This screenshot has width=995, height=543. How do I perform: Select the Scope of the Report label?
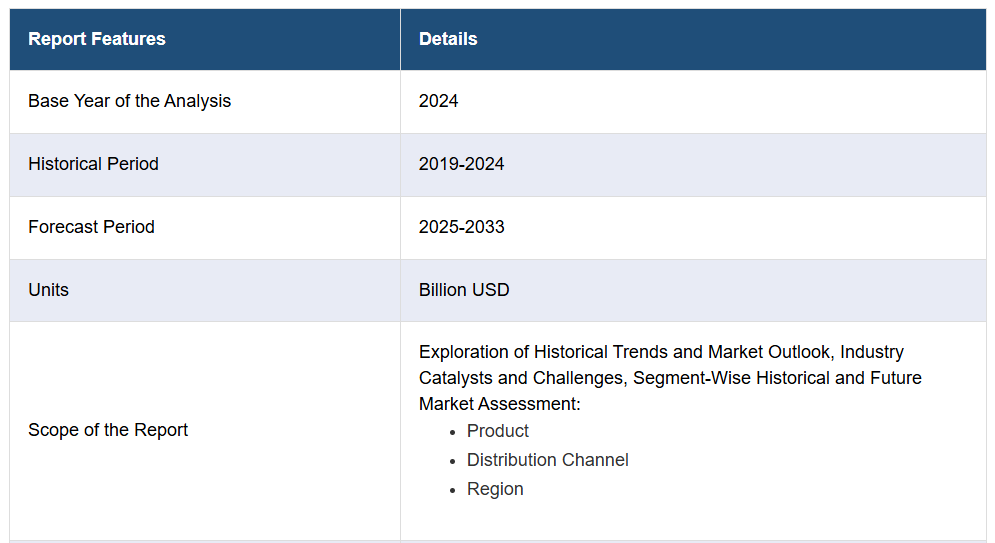point(108,430)
